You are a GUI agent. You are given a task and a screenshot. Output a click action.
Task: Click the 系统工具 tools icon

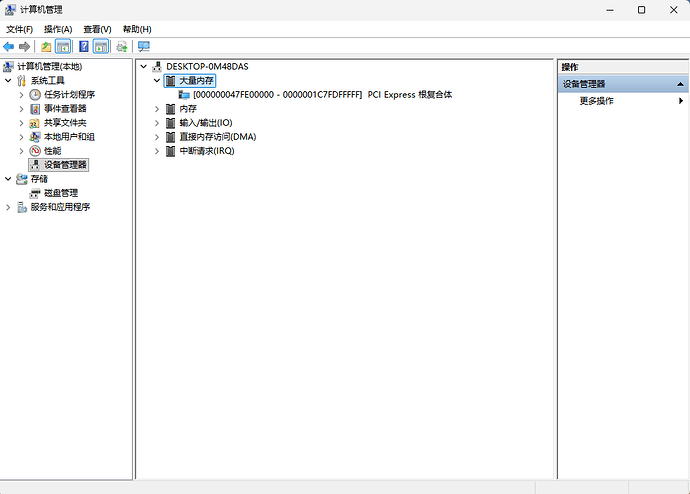[x=22, y=81]
